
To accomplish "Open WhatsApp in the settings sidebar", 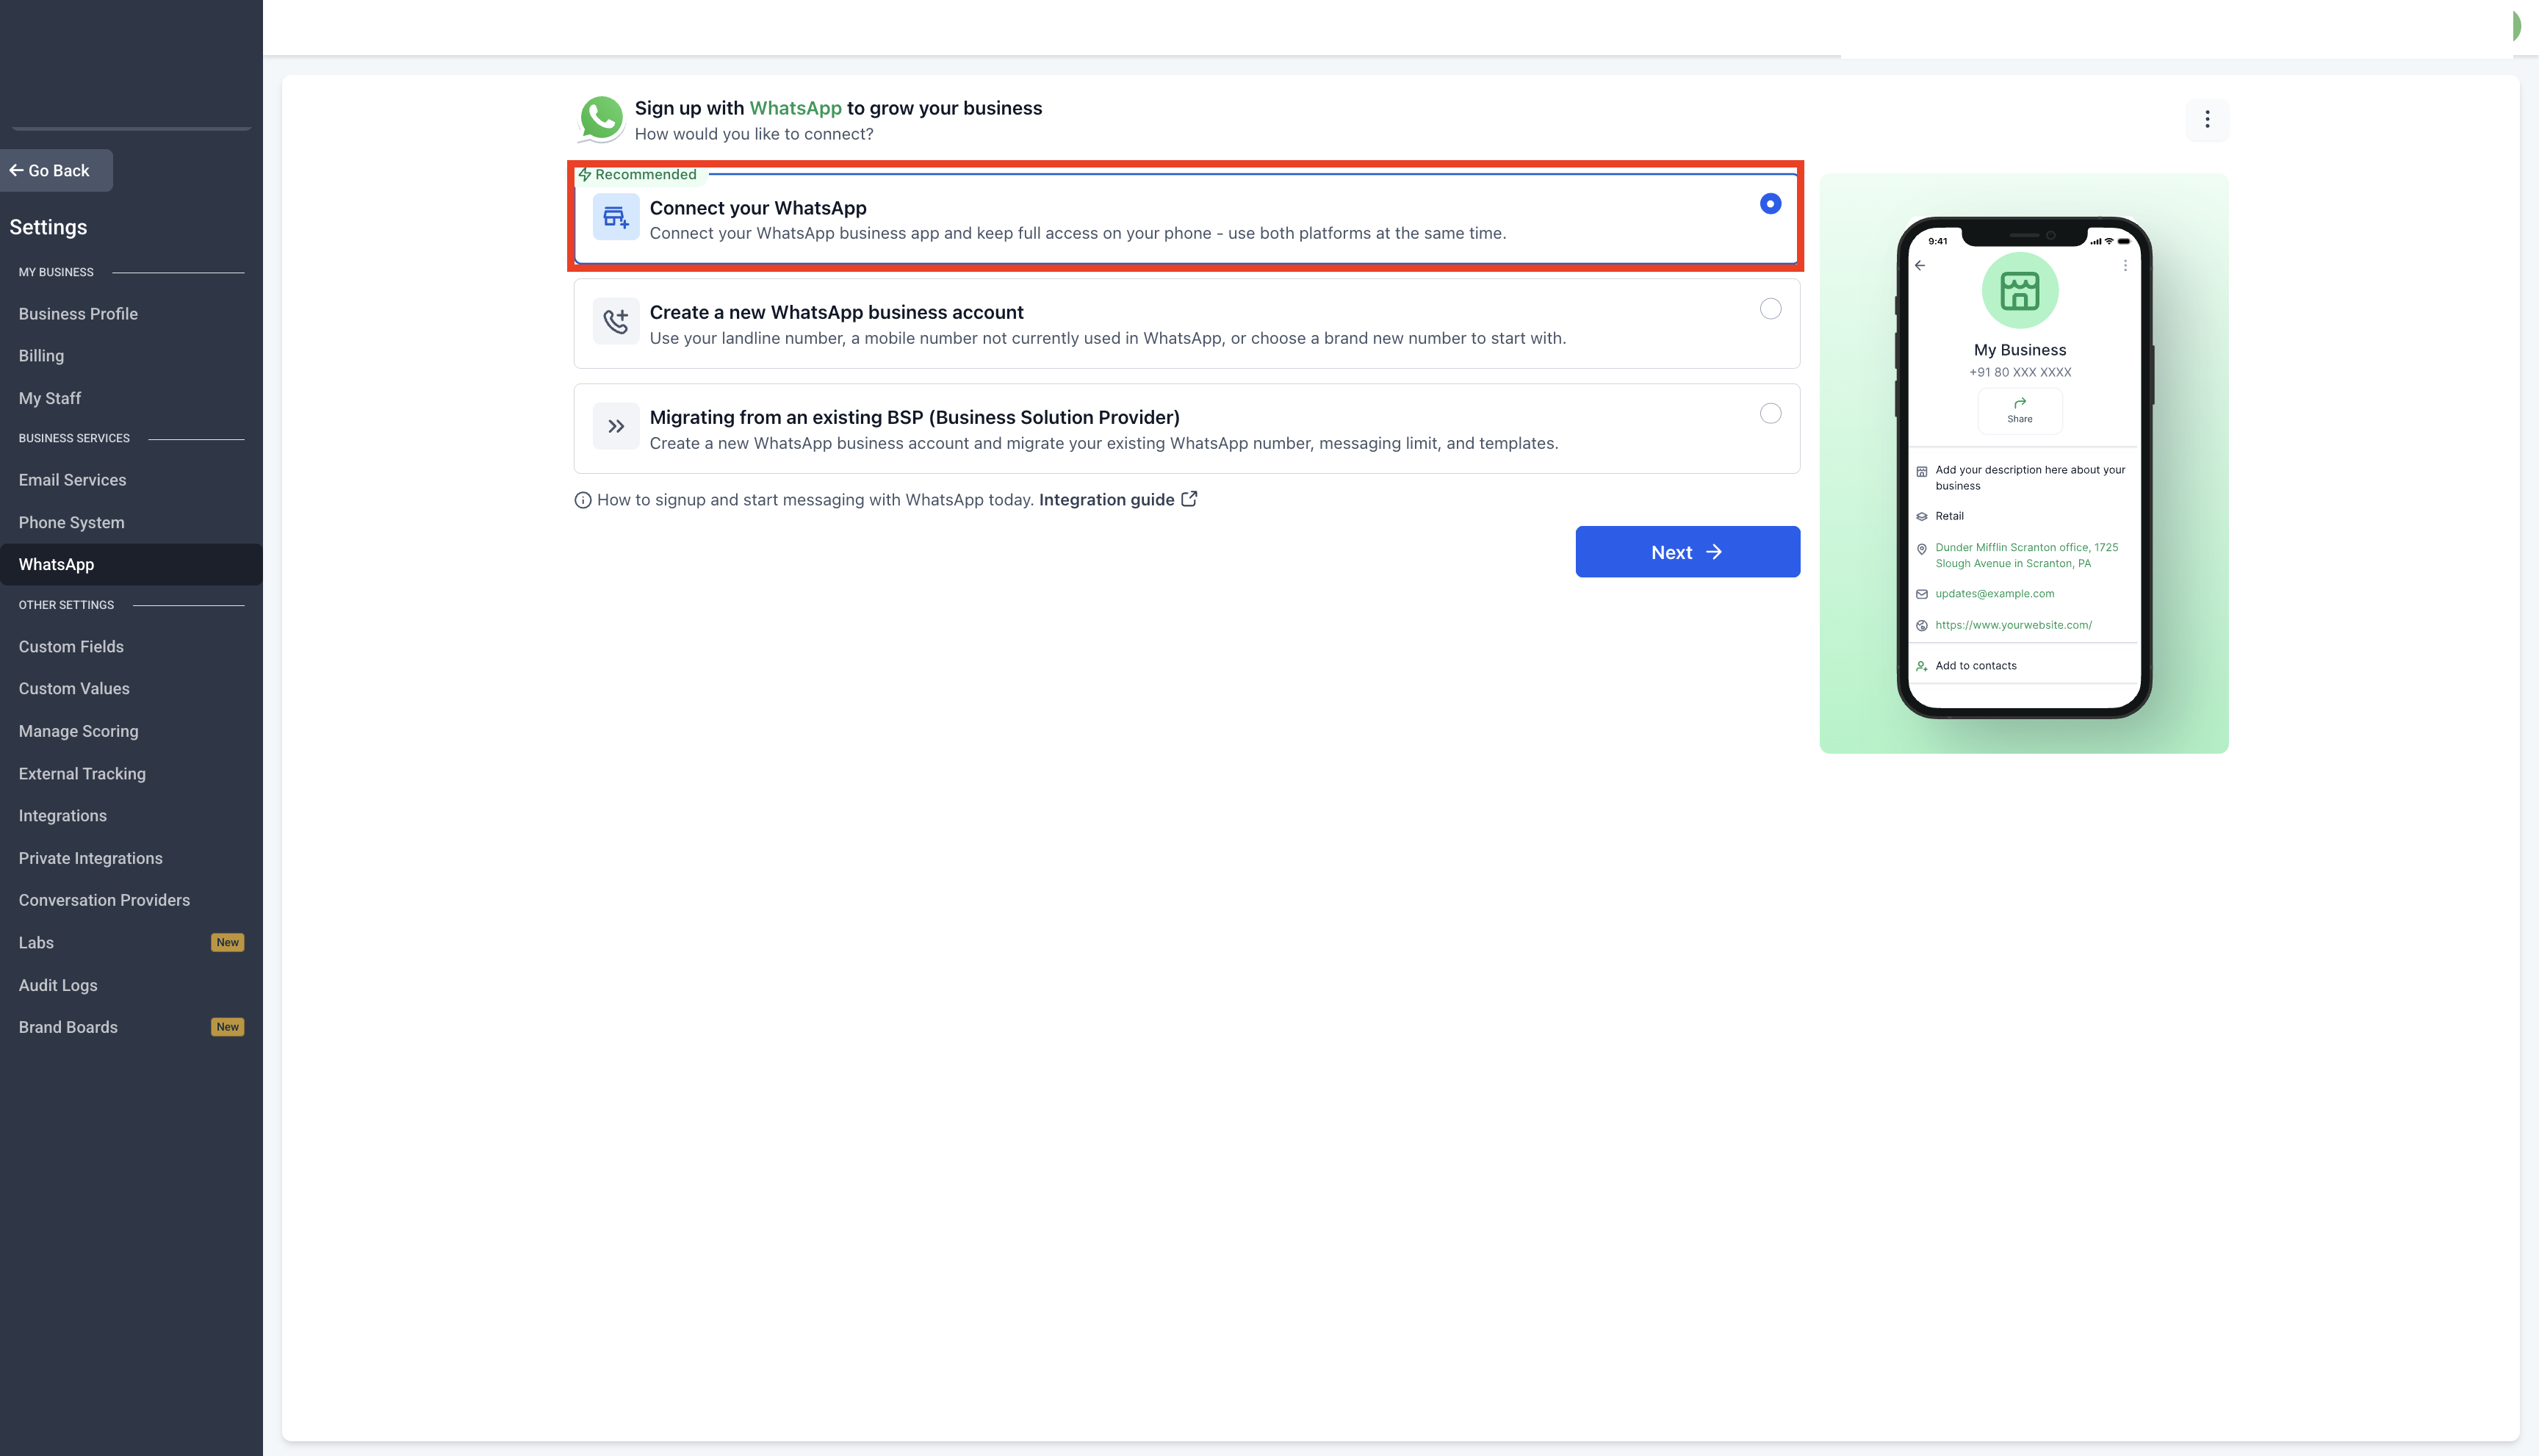I will pos(56,564).
